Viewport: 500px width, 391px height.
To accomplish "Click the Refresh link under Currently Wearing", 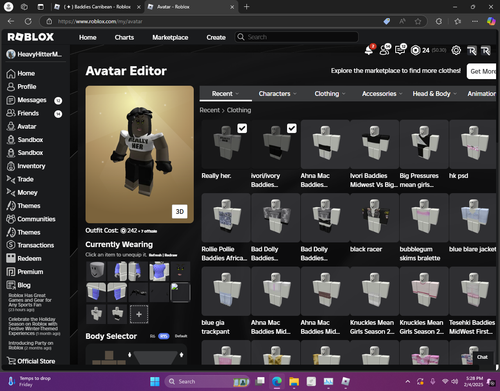I will point(156,255).
